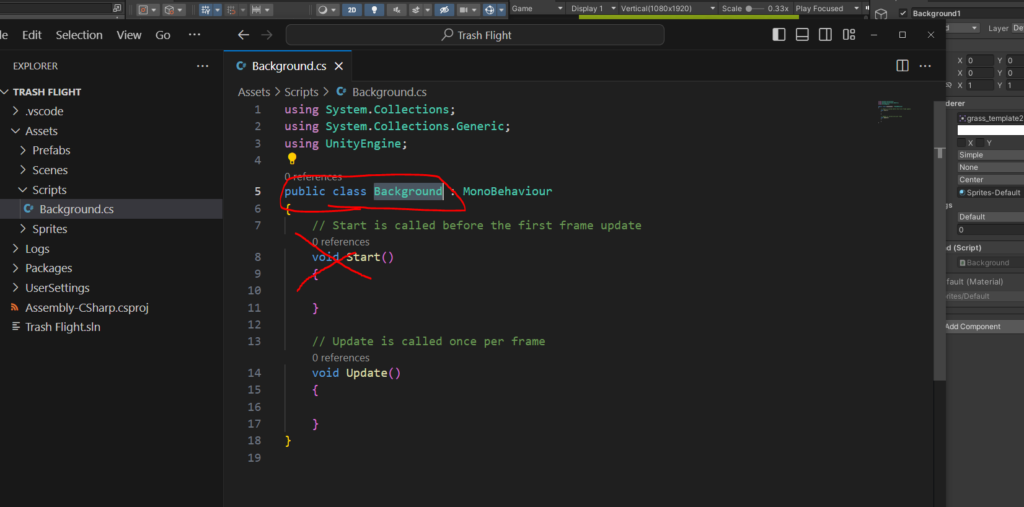Open the View menu
Viewport: 1024px width, 507px height.
pyautogui.click(x=129, y=35)
